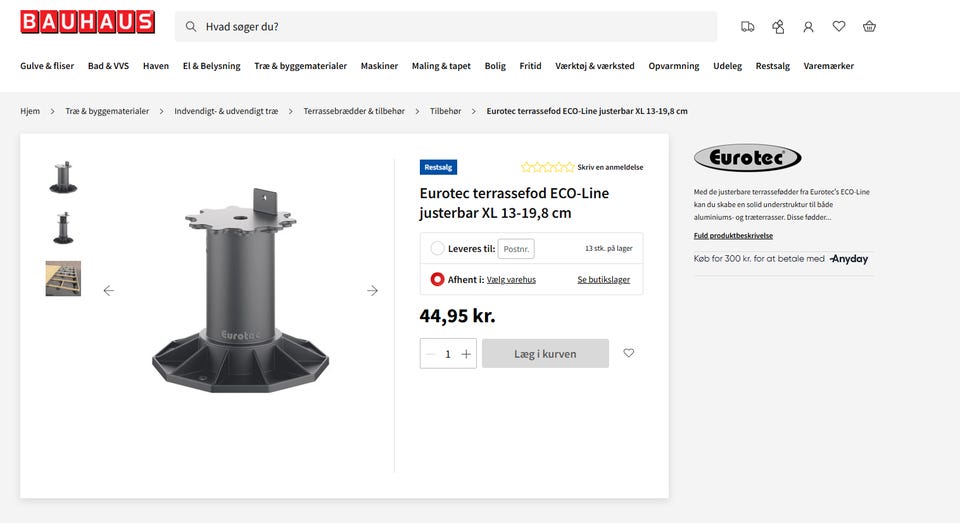Click the Anyday logo
This screenshot has width=960, height=523.
[x=849, y=259]
